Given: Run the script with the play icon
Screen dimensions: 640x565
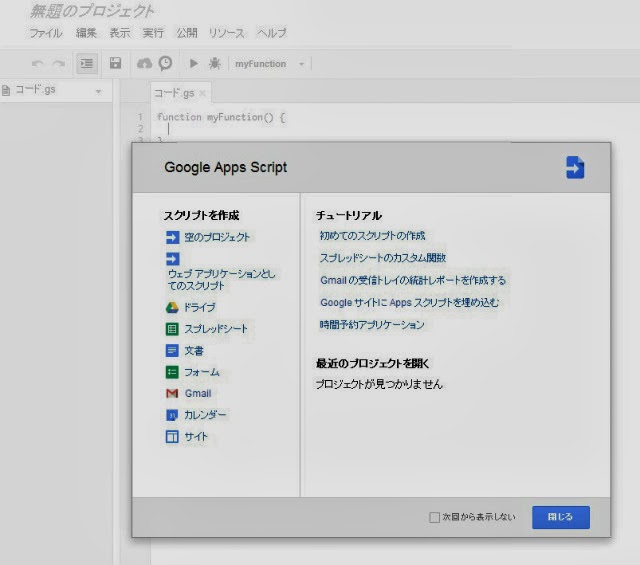Looking at the screenshot, I should pos(193,63).
